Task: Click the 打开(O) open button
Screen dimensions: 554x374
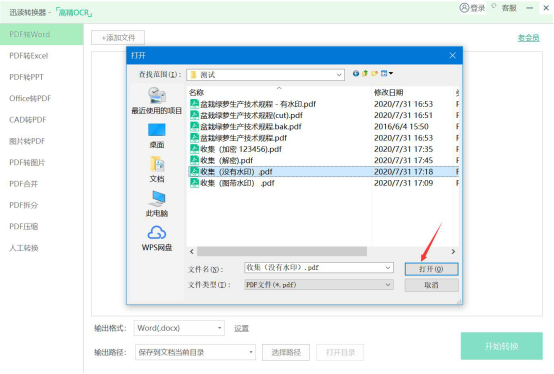Action: [x=431, y=269]
